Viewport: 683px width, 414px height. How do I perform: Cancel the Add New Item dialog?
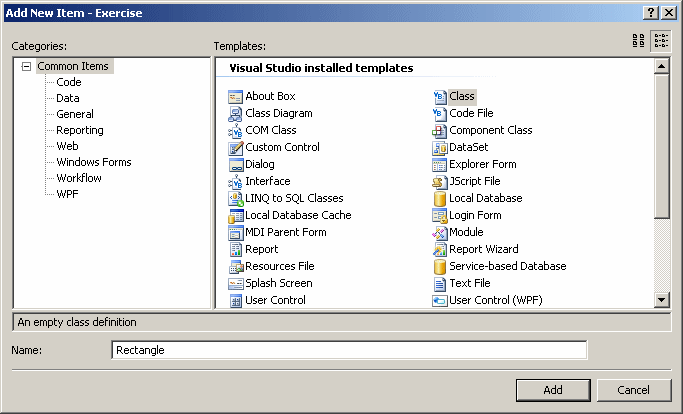pos(634,390)
